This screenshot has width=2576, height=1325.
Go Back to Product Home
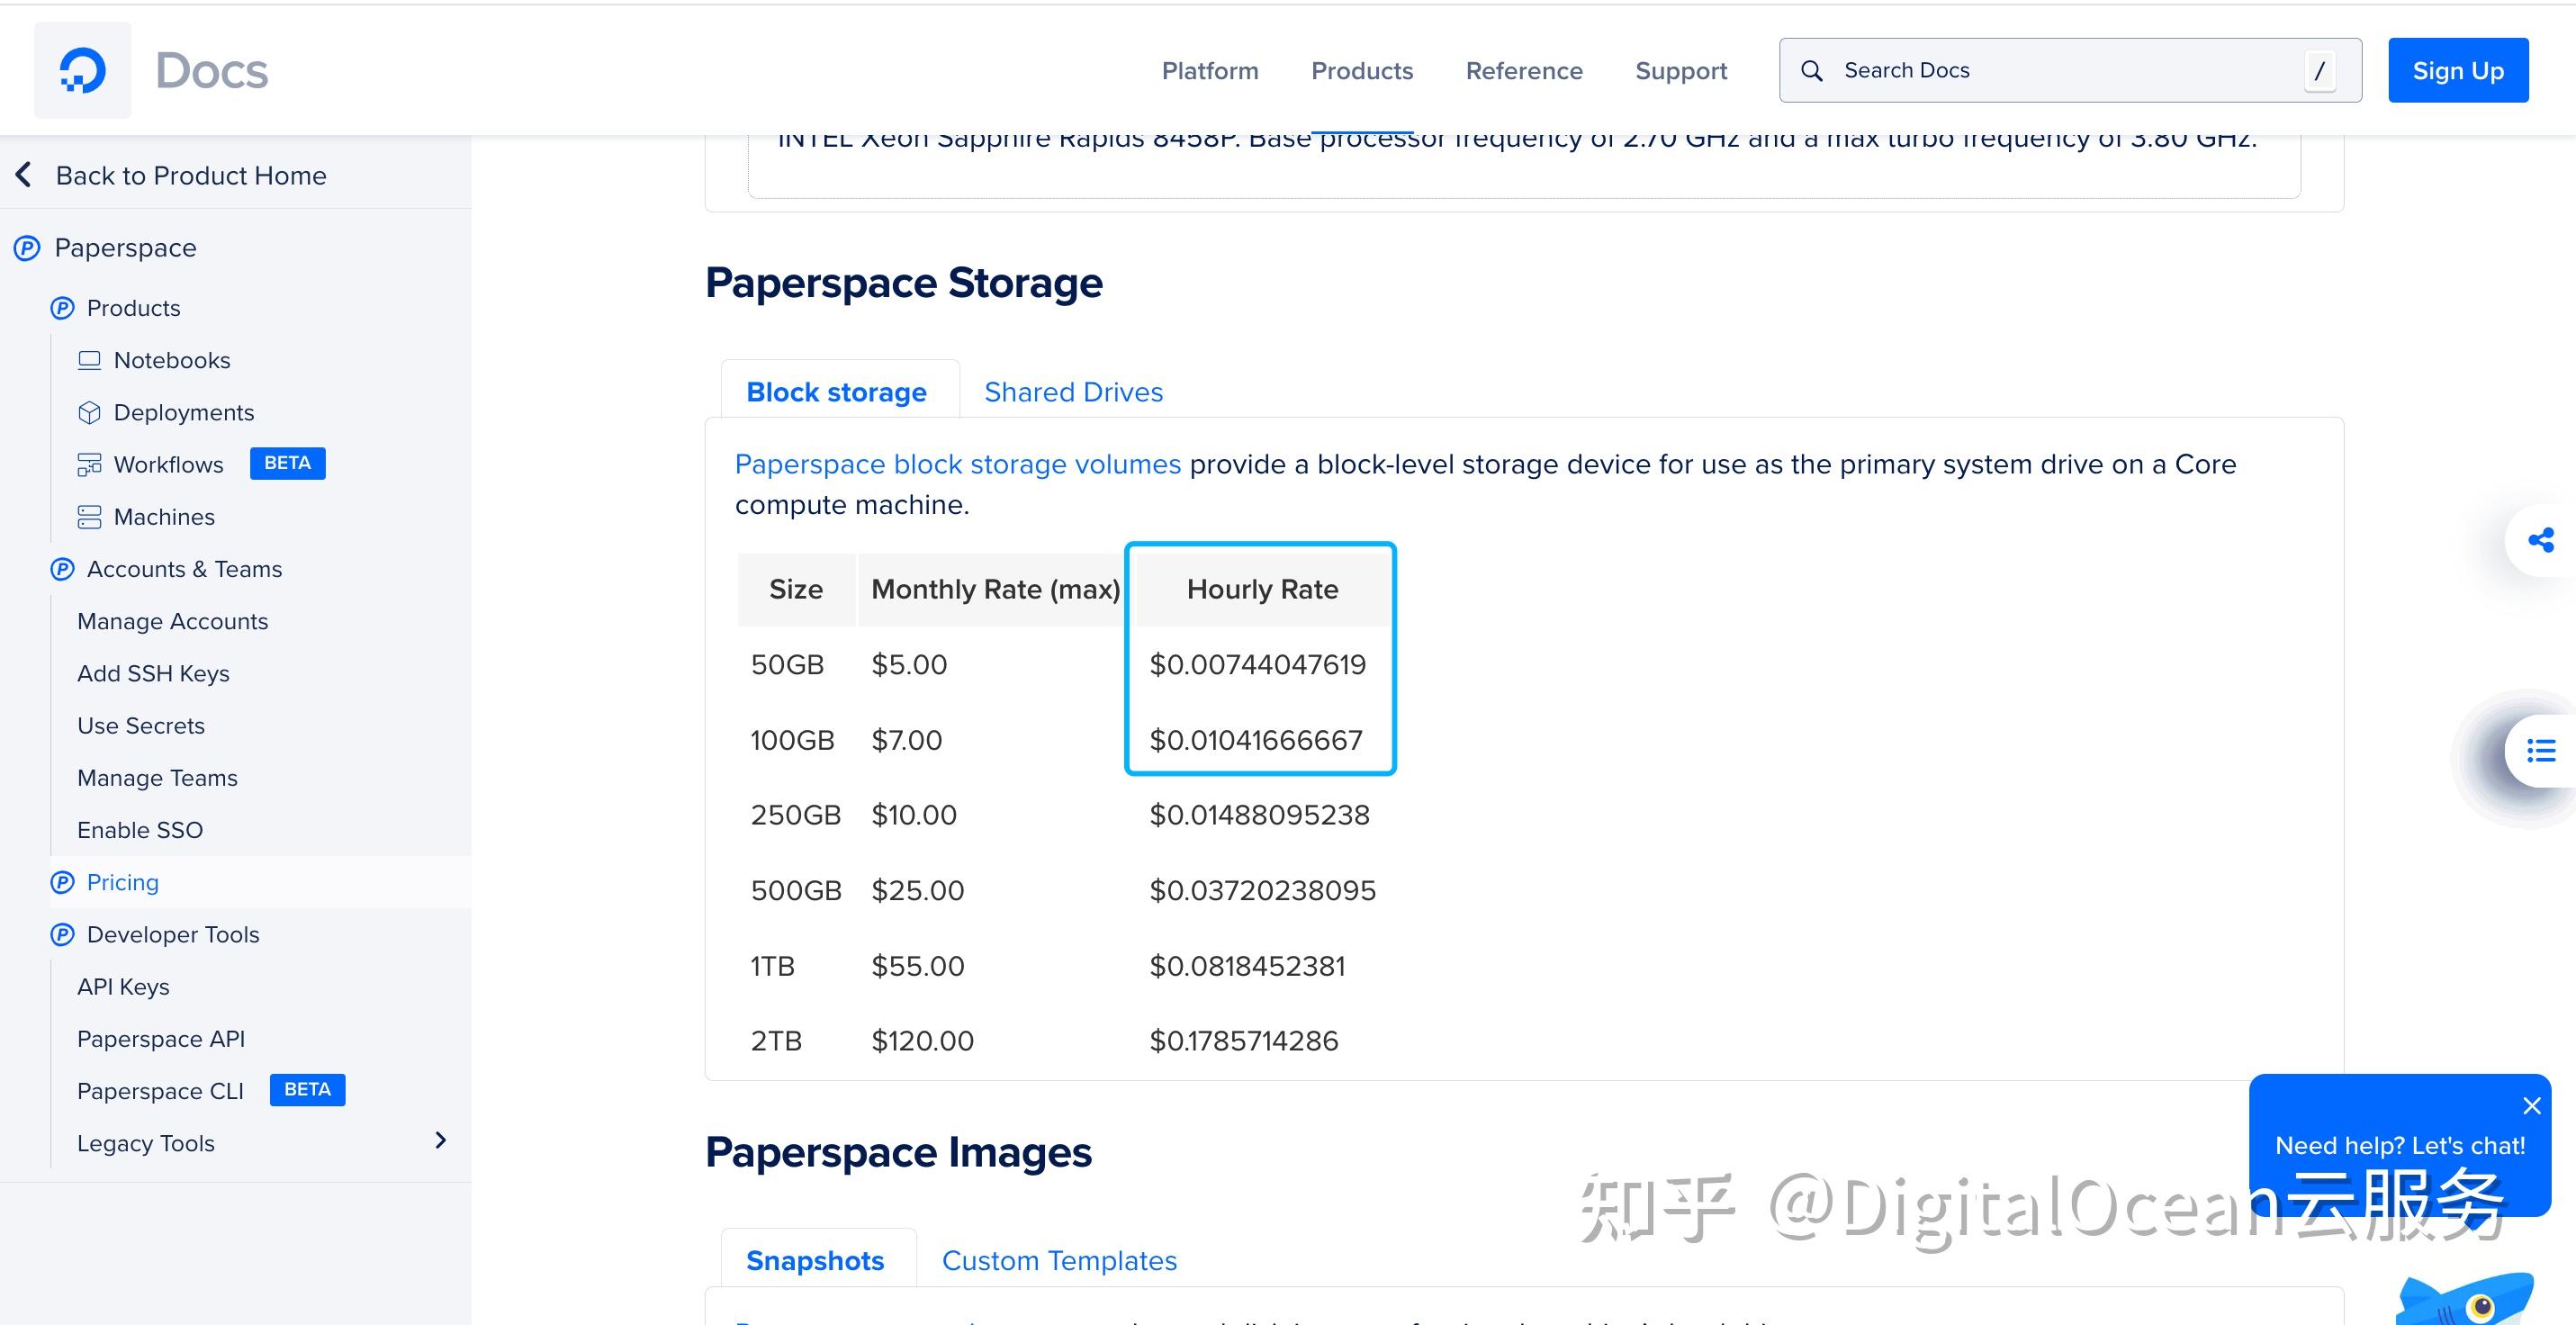pos(191,175)
